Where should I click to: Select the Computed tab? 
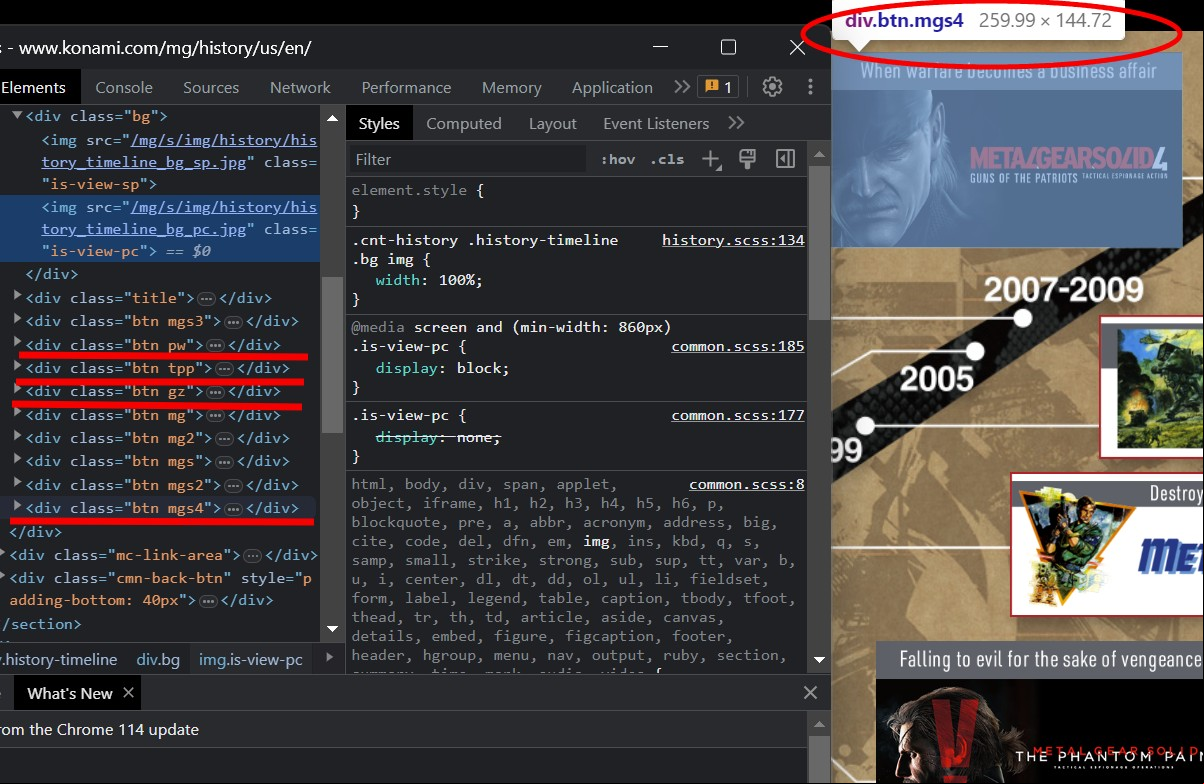pos(464,123)
